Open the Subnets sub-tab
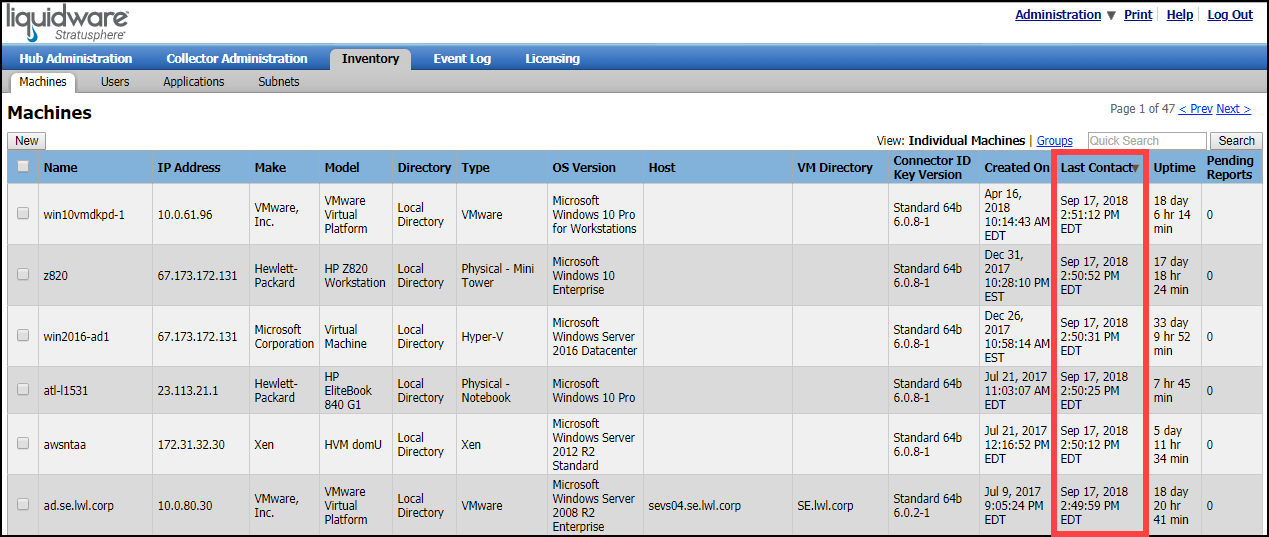Viewport: 1269px width, 537px height. click(279, 82)
